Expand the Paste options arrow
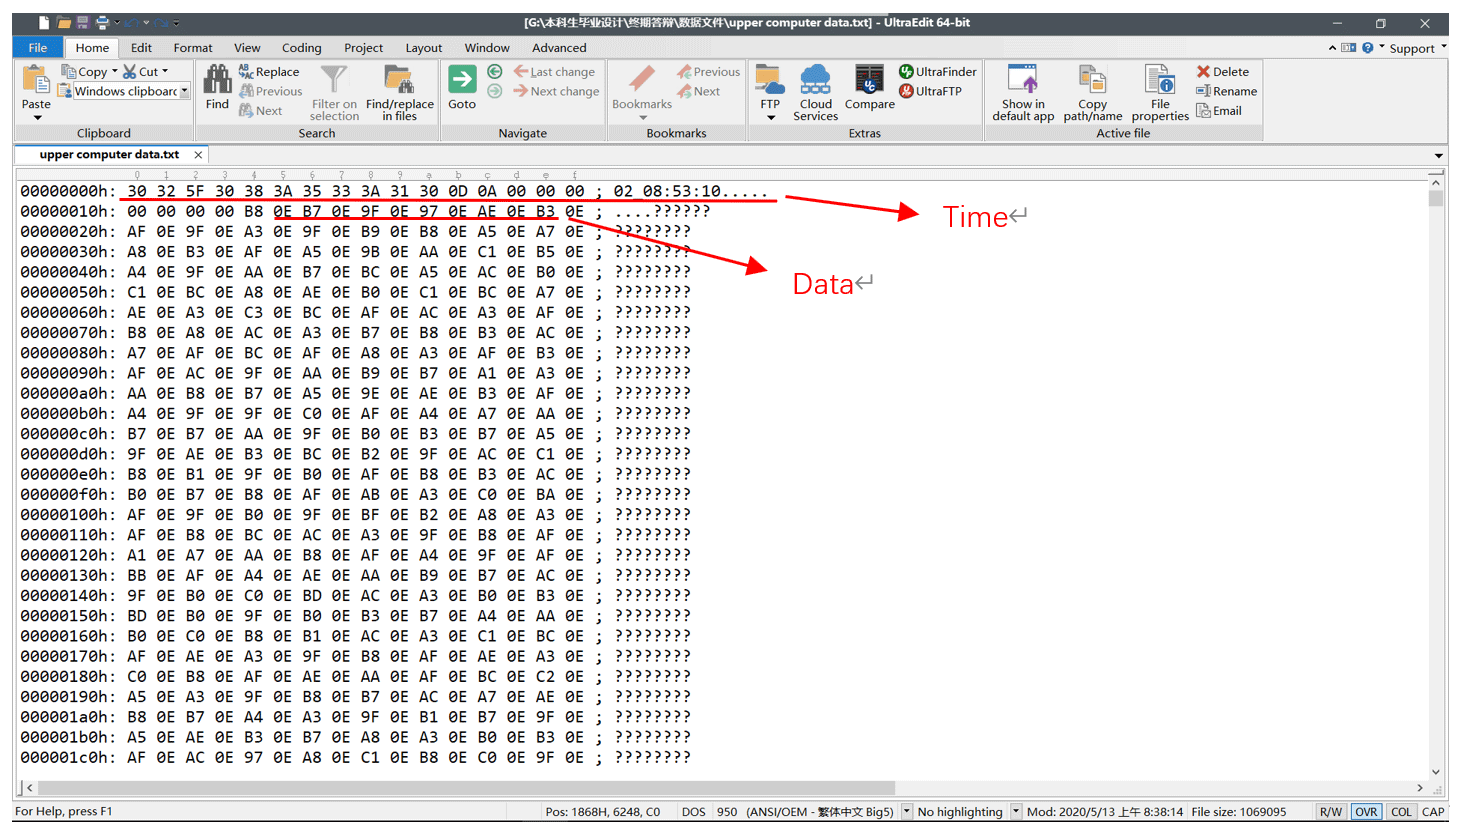The height and width of the screenshot is (835, 1463). pyautogui.click(x=37, y=118)
